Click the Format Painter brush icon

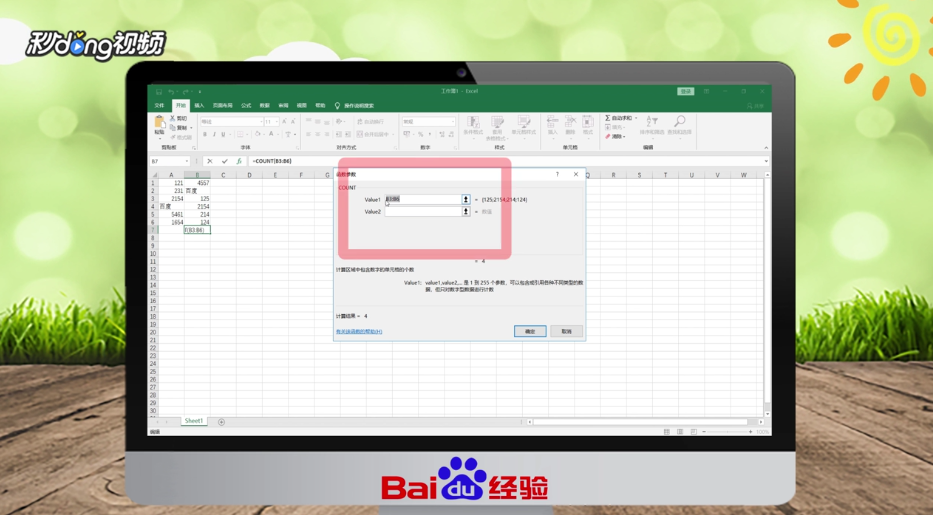coord(173,137)
